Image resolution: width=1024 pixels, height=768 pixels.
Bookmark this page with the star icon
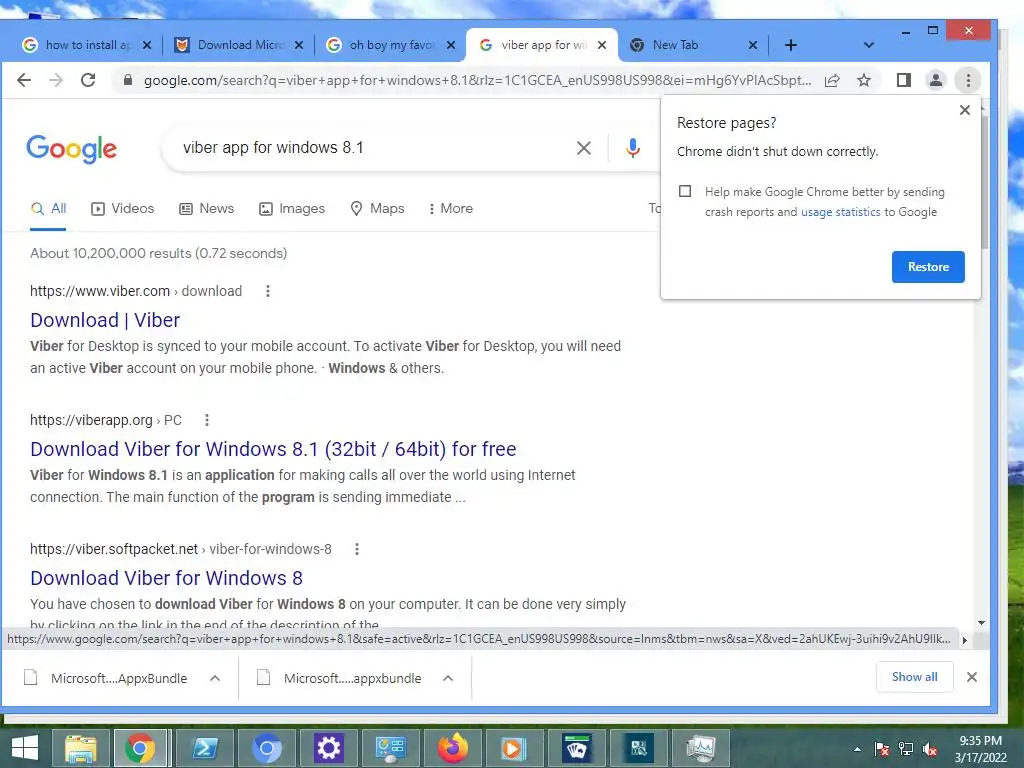click(x=864, y=80)
